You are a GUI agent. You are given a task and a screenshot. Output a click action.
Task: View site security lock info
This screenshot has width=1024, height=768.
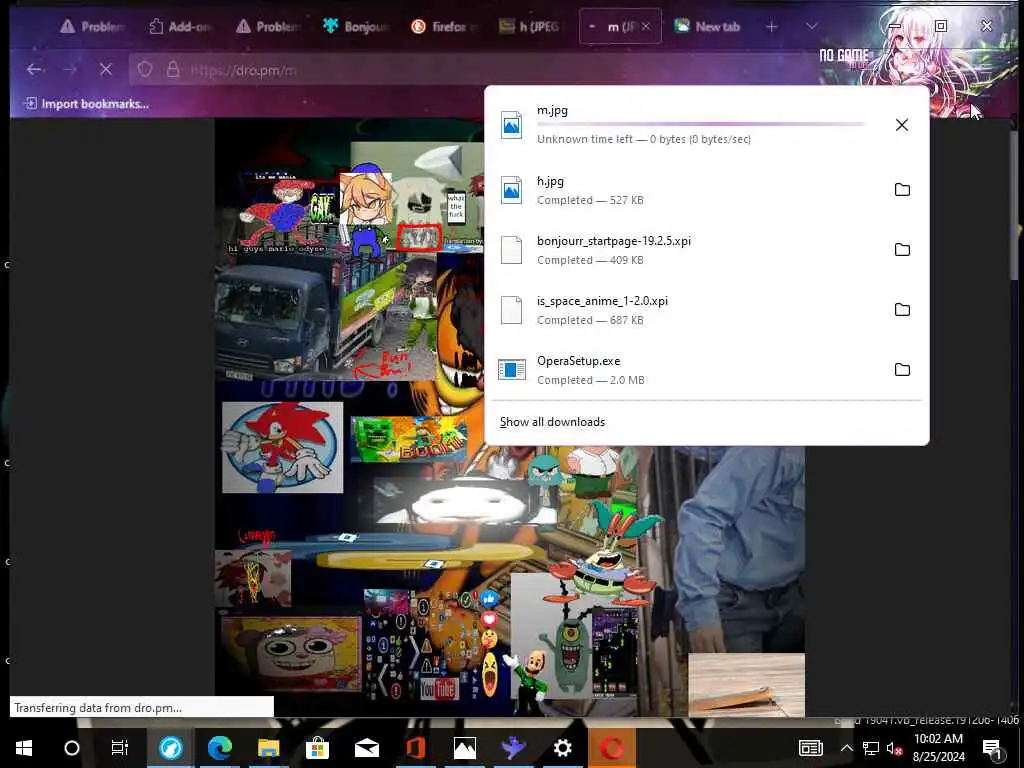tap(173, 69)
